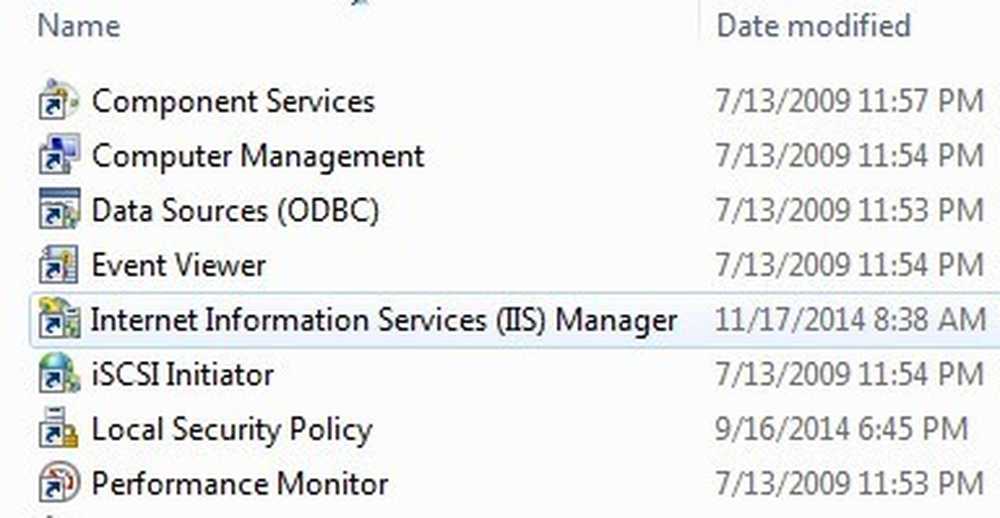Select the IIS Manager shortcut icon
The image size is (1000, 518).
(x=59, y=319)
